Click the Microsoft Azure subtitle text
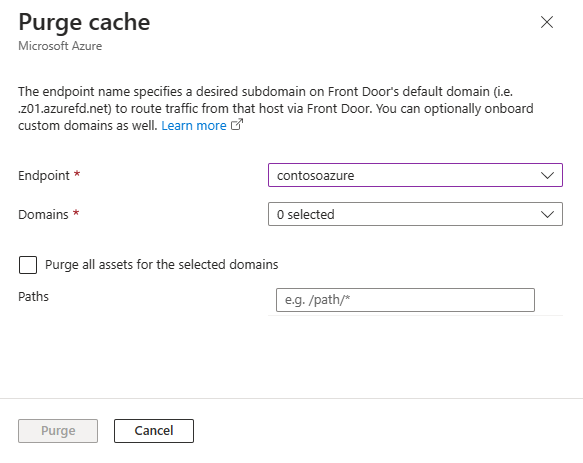Viewport: 583px width, 463px height. (x=60, y=46)
